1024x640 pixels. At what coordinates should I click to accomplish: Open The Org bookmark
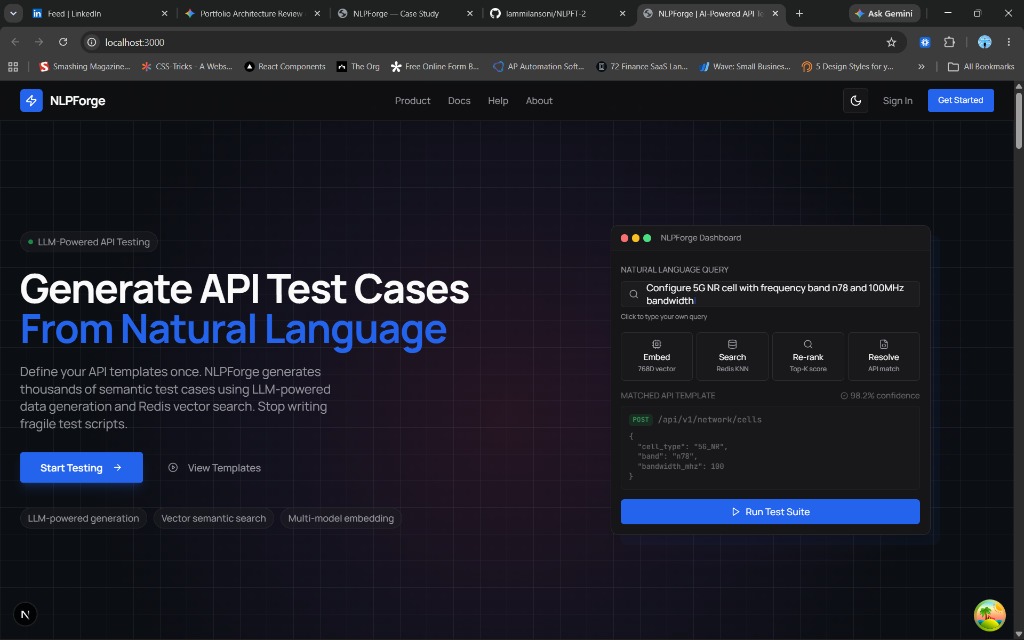358,67
